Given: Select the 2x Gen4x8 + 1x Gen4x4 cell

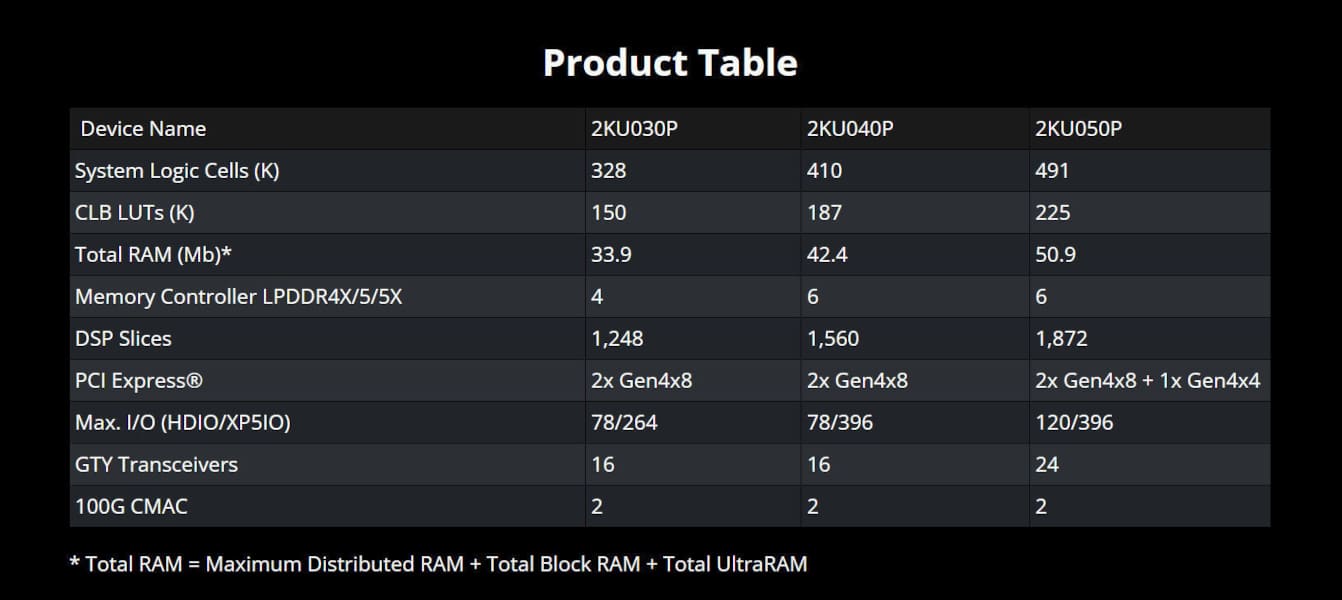Looking at the screenshot, I should coord(1147,381).
